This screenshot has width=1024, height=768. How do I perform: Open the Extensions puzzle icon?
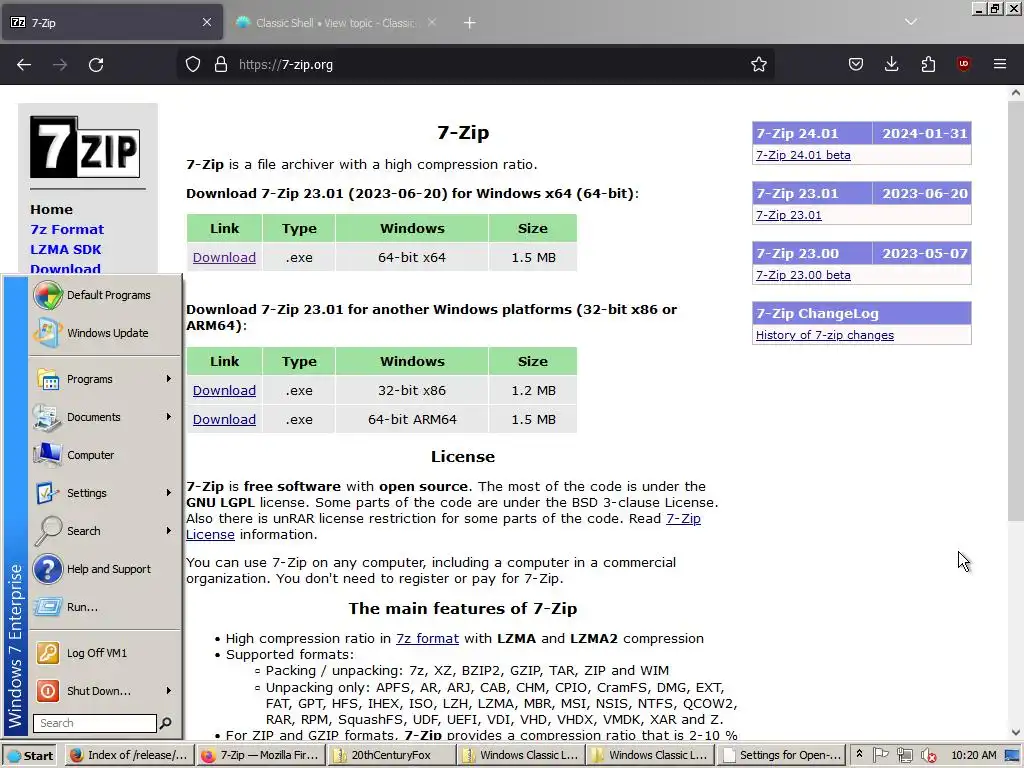928,64
